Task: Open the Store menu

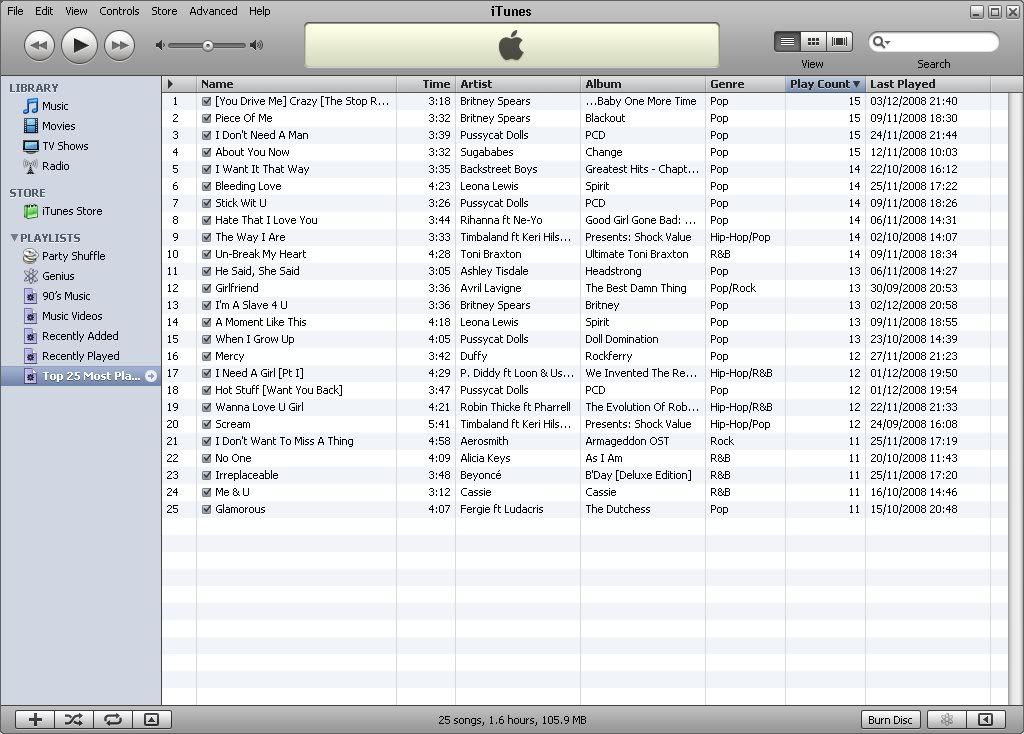Action: pyautogui.click(x=164, y=11)
